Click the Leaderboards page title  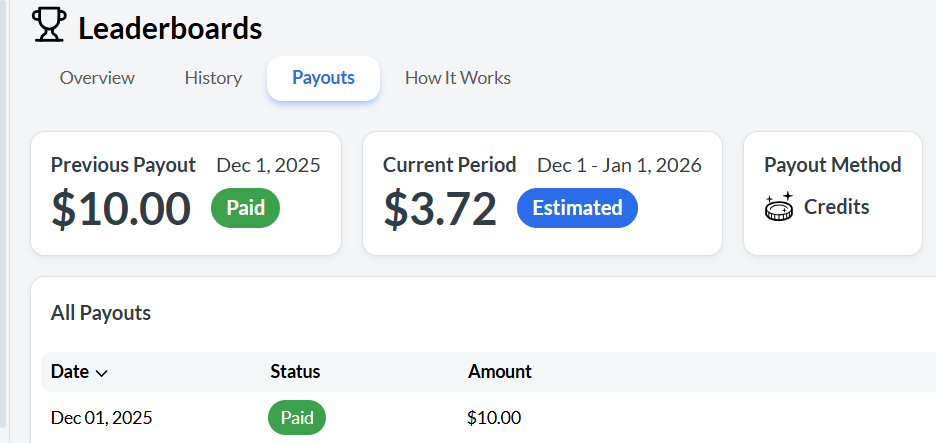[x=170, y=29]
